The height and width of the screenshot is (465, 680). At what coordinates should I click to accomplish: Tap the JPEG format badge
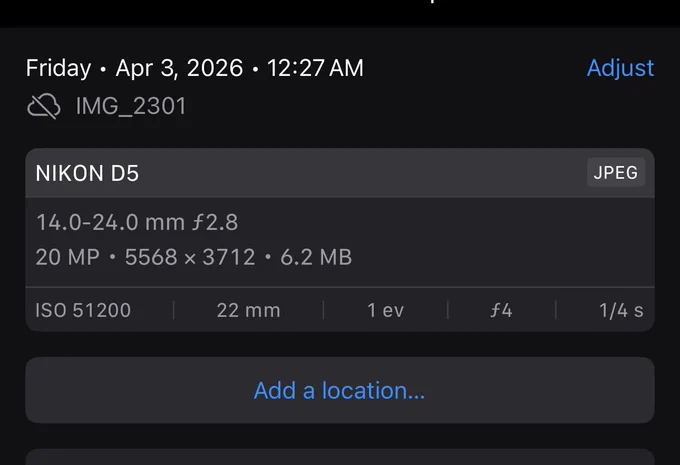pyautogui.click(x=616, y=173)
